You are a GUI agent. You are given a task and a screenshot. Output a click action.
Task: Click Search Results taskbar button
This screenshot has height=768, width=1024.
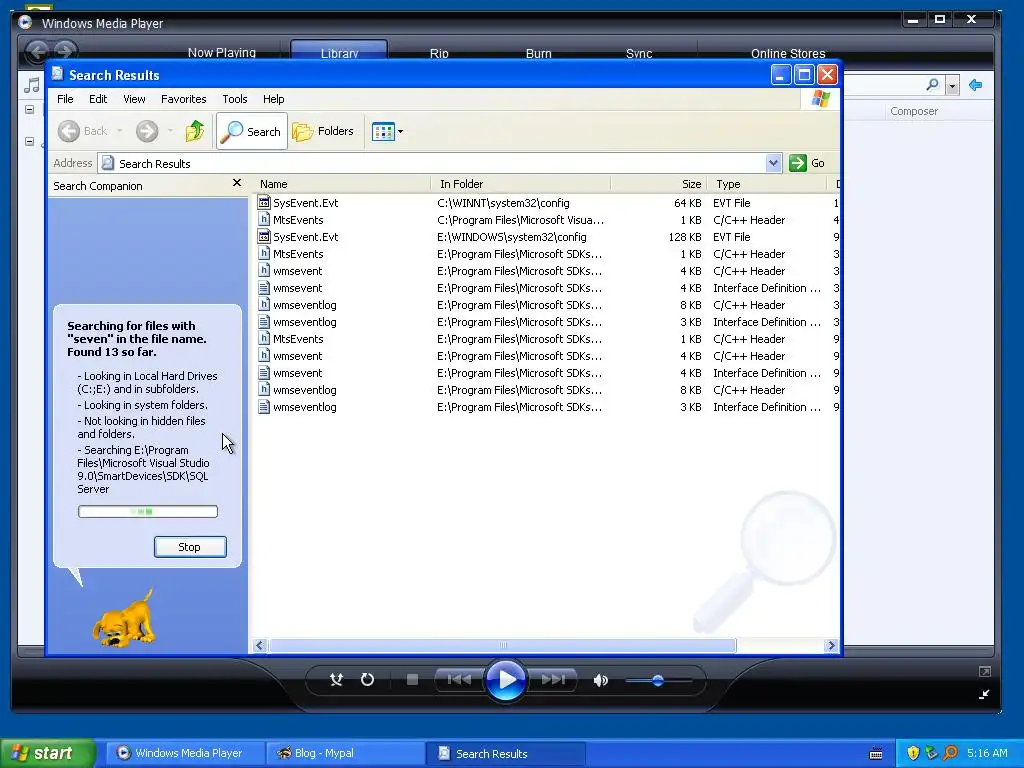[x=505, y=753]
